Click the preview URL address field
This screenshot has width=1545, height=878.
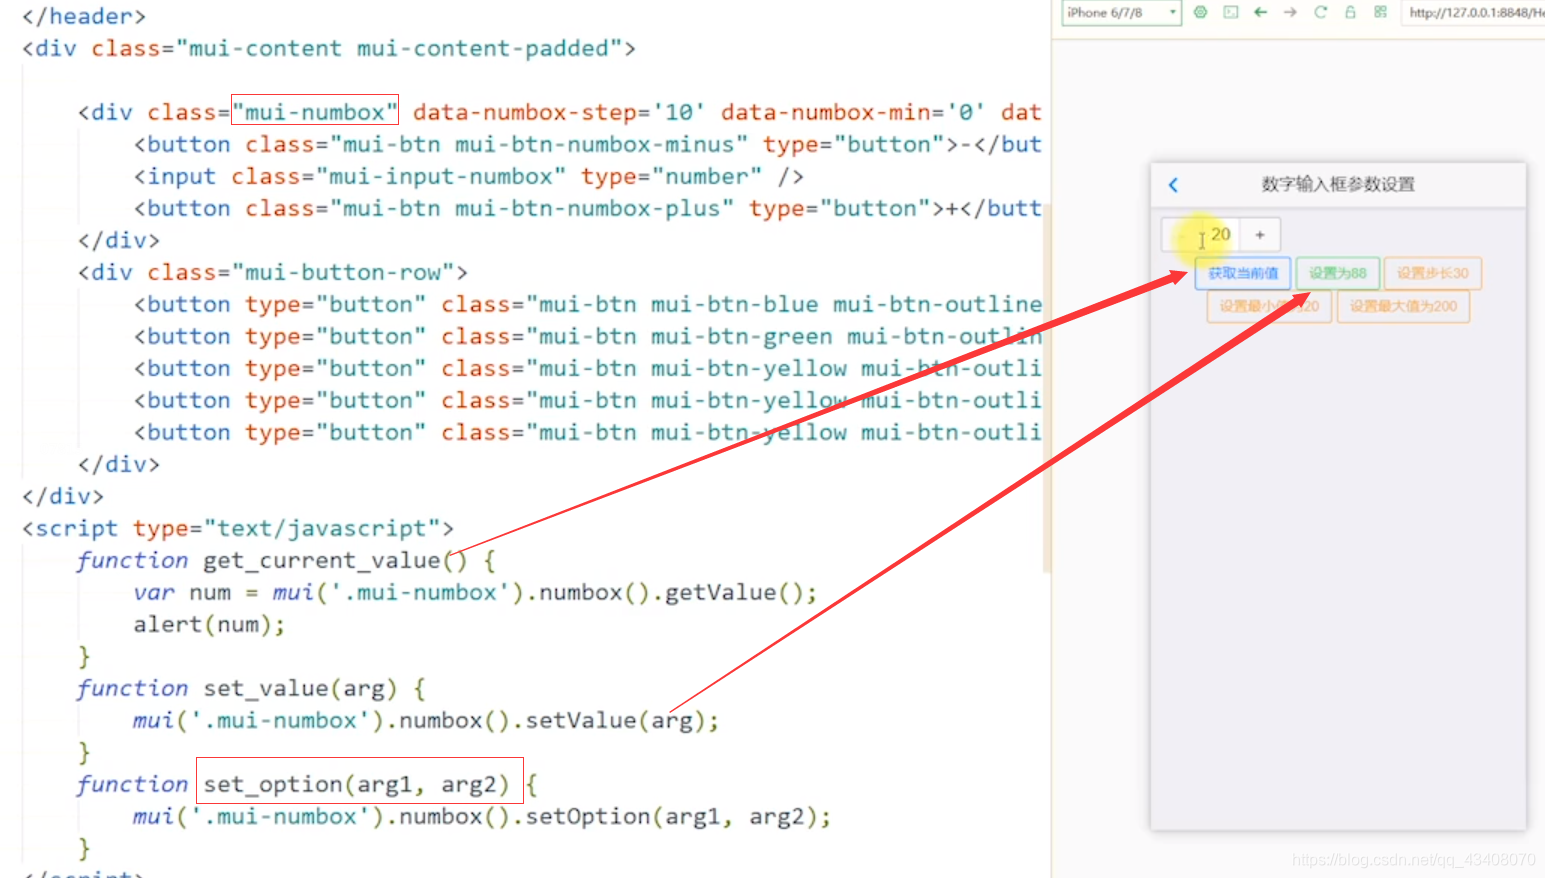pos(1474,13)
